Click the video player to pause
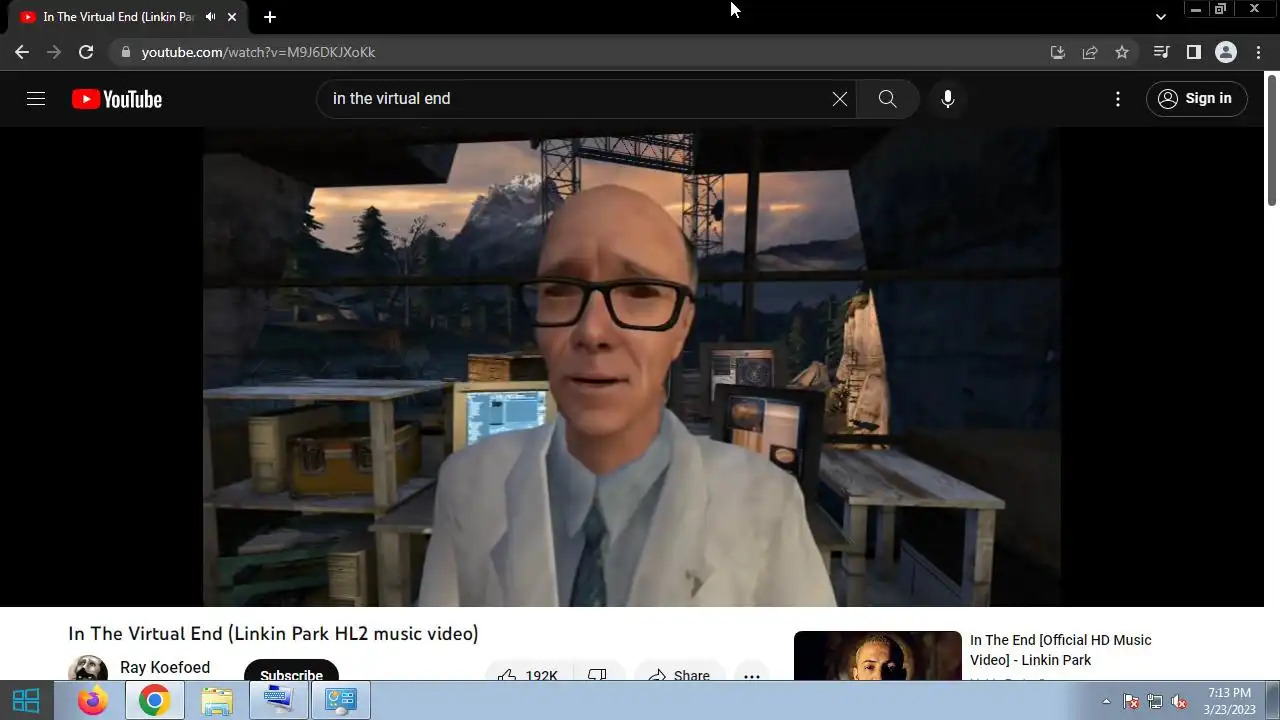Viewport: 1280px width, 720px height. (x=632, y=366)
